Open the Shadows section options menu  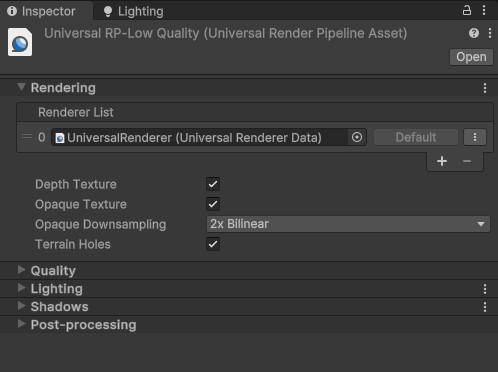click(x=485, y=307)
